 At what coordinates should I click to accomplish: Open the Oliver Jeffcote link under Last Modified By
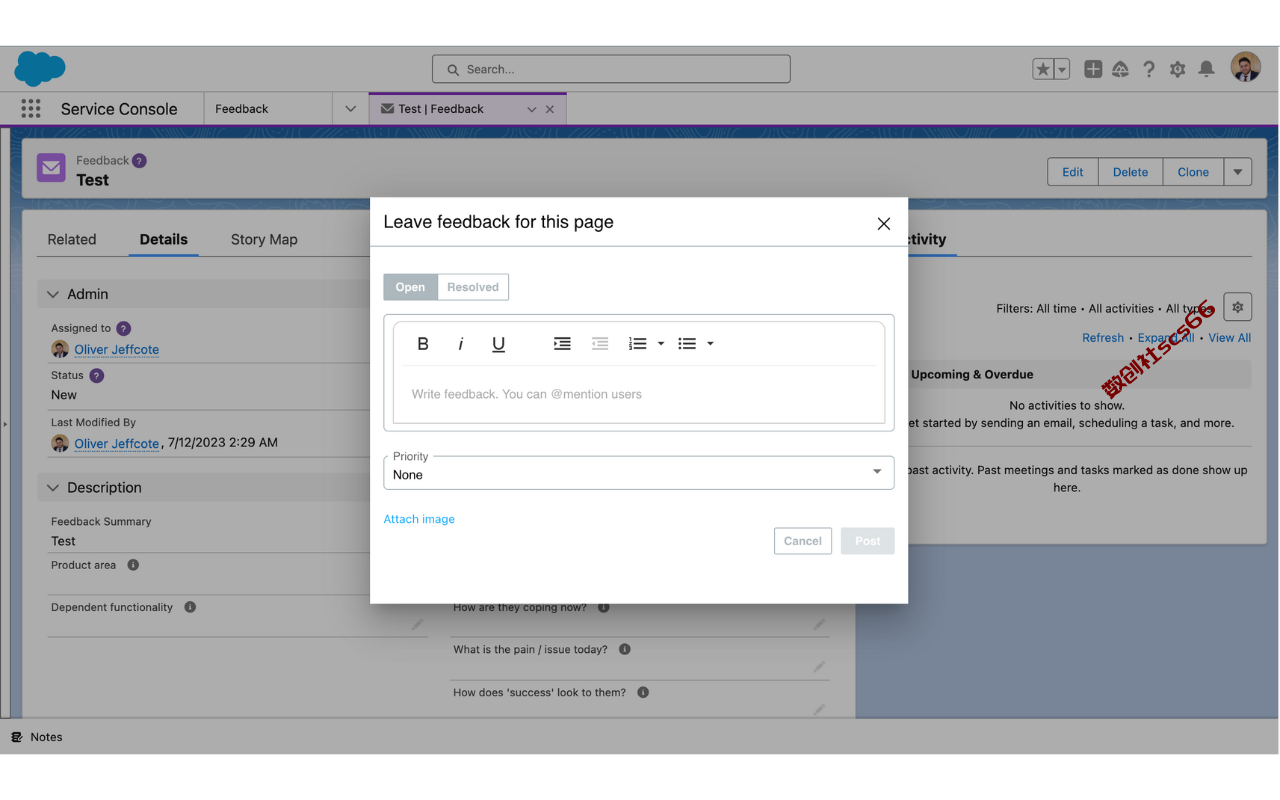click(116, 443)
